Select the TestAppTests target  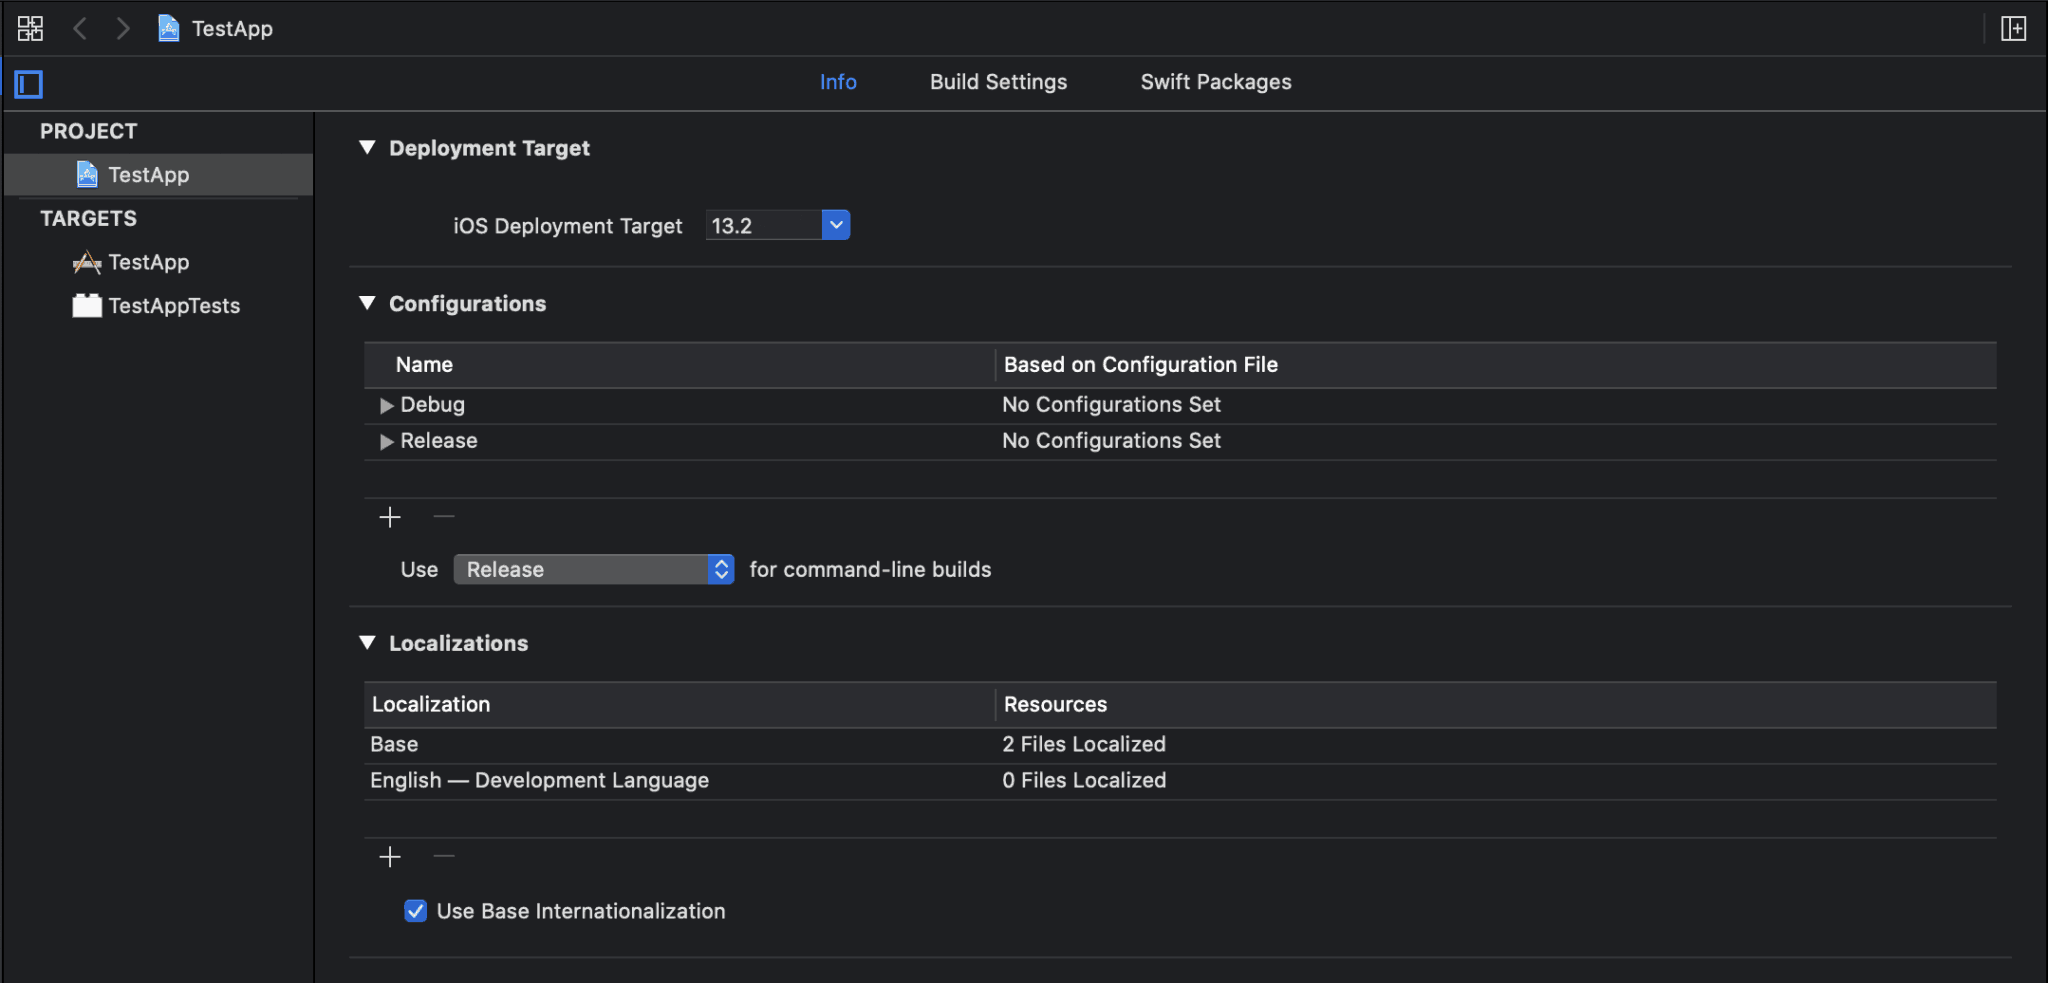point(173,306)
